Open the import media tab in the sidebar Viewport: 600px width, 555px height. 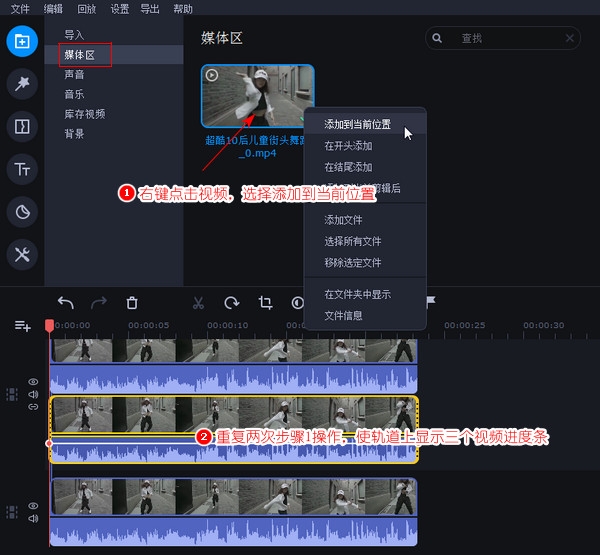[22, 41]
